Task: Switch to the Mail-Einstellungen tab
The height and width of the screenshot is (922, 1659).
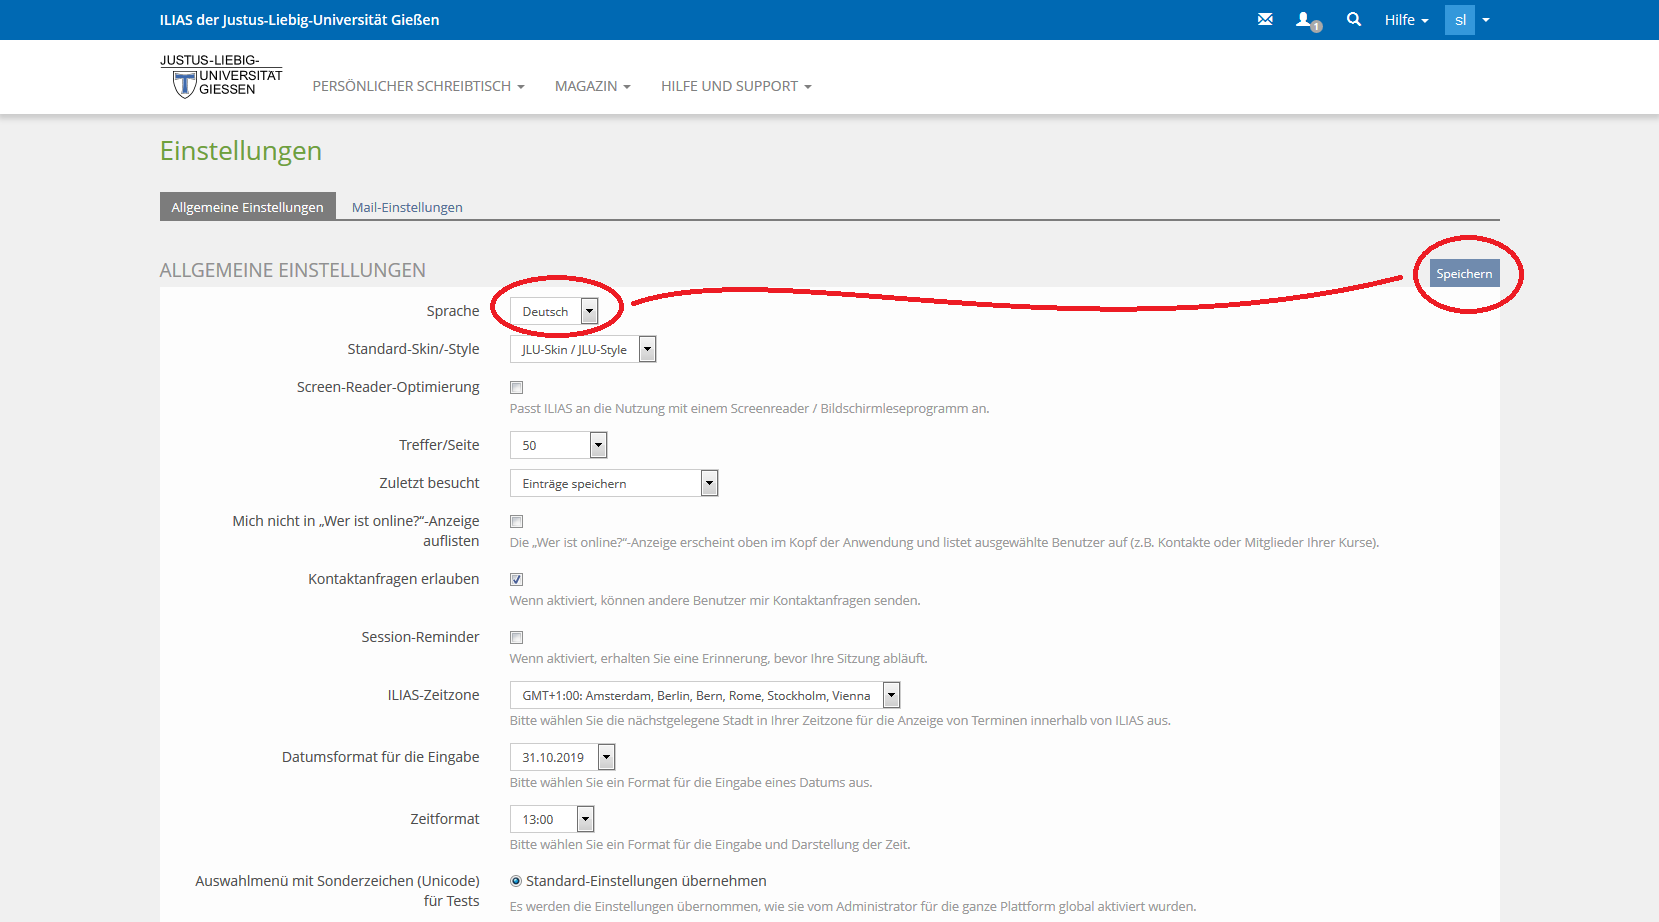Action: [x=407, y=207]
